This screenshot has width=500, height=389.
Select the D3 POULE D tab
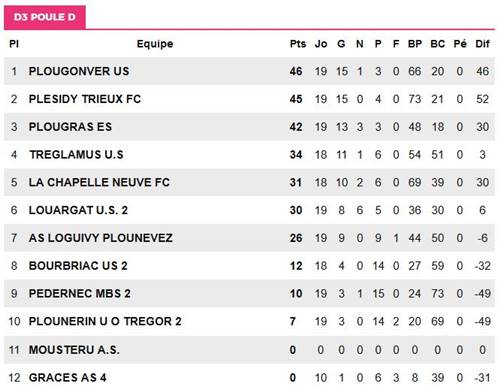click(x=45, y=17)
